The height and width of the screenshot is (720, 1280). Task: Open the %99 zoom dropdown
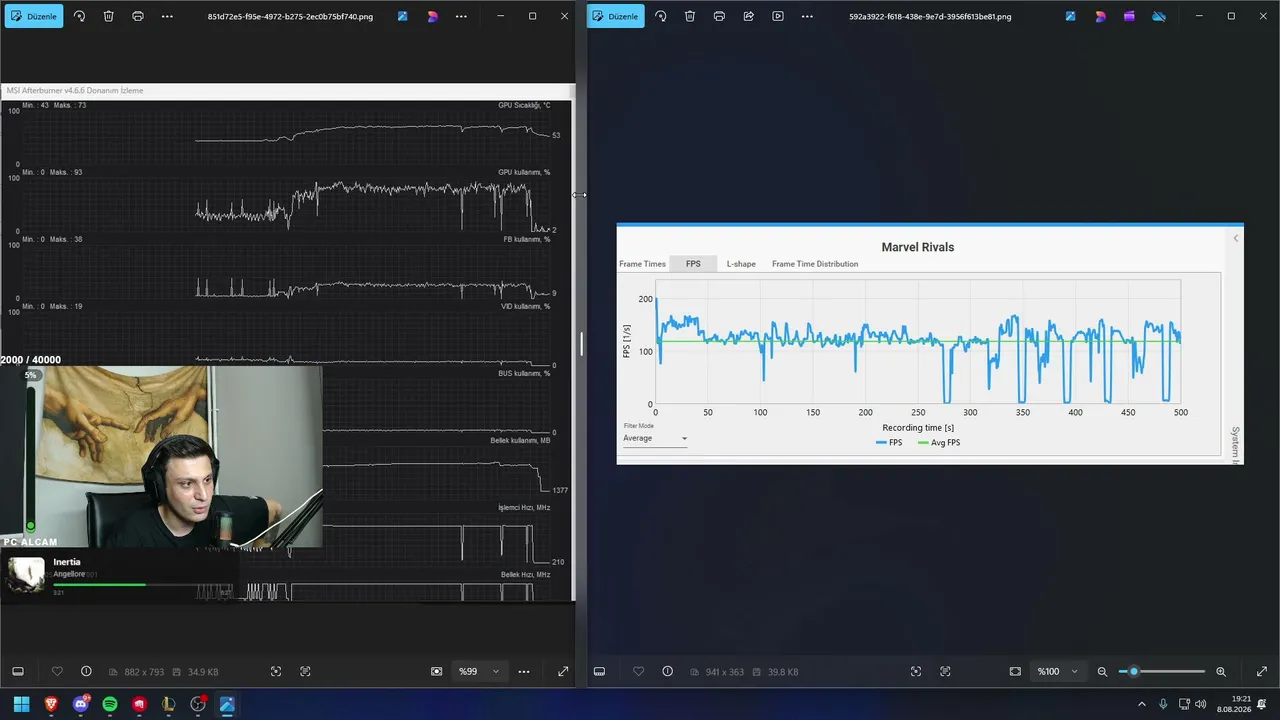pyautogui.click(x=478, y=672)
